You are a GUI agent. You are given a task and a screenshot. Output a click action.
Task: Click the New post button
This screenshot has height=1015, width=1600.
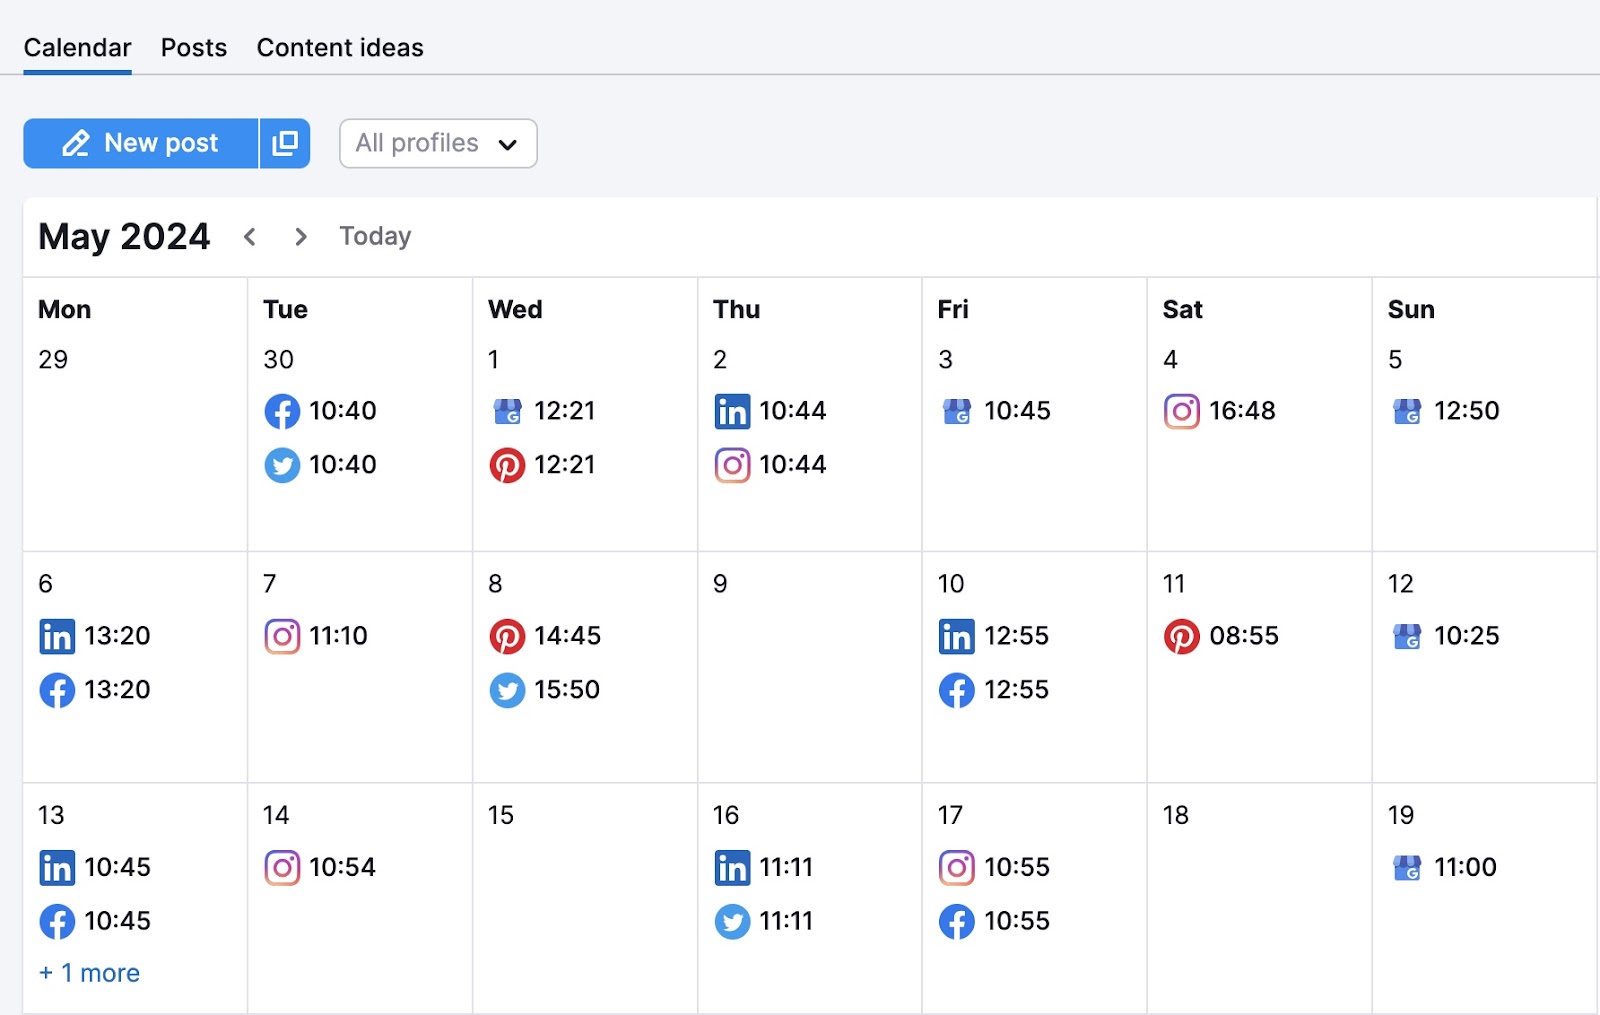[141, 143]
